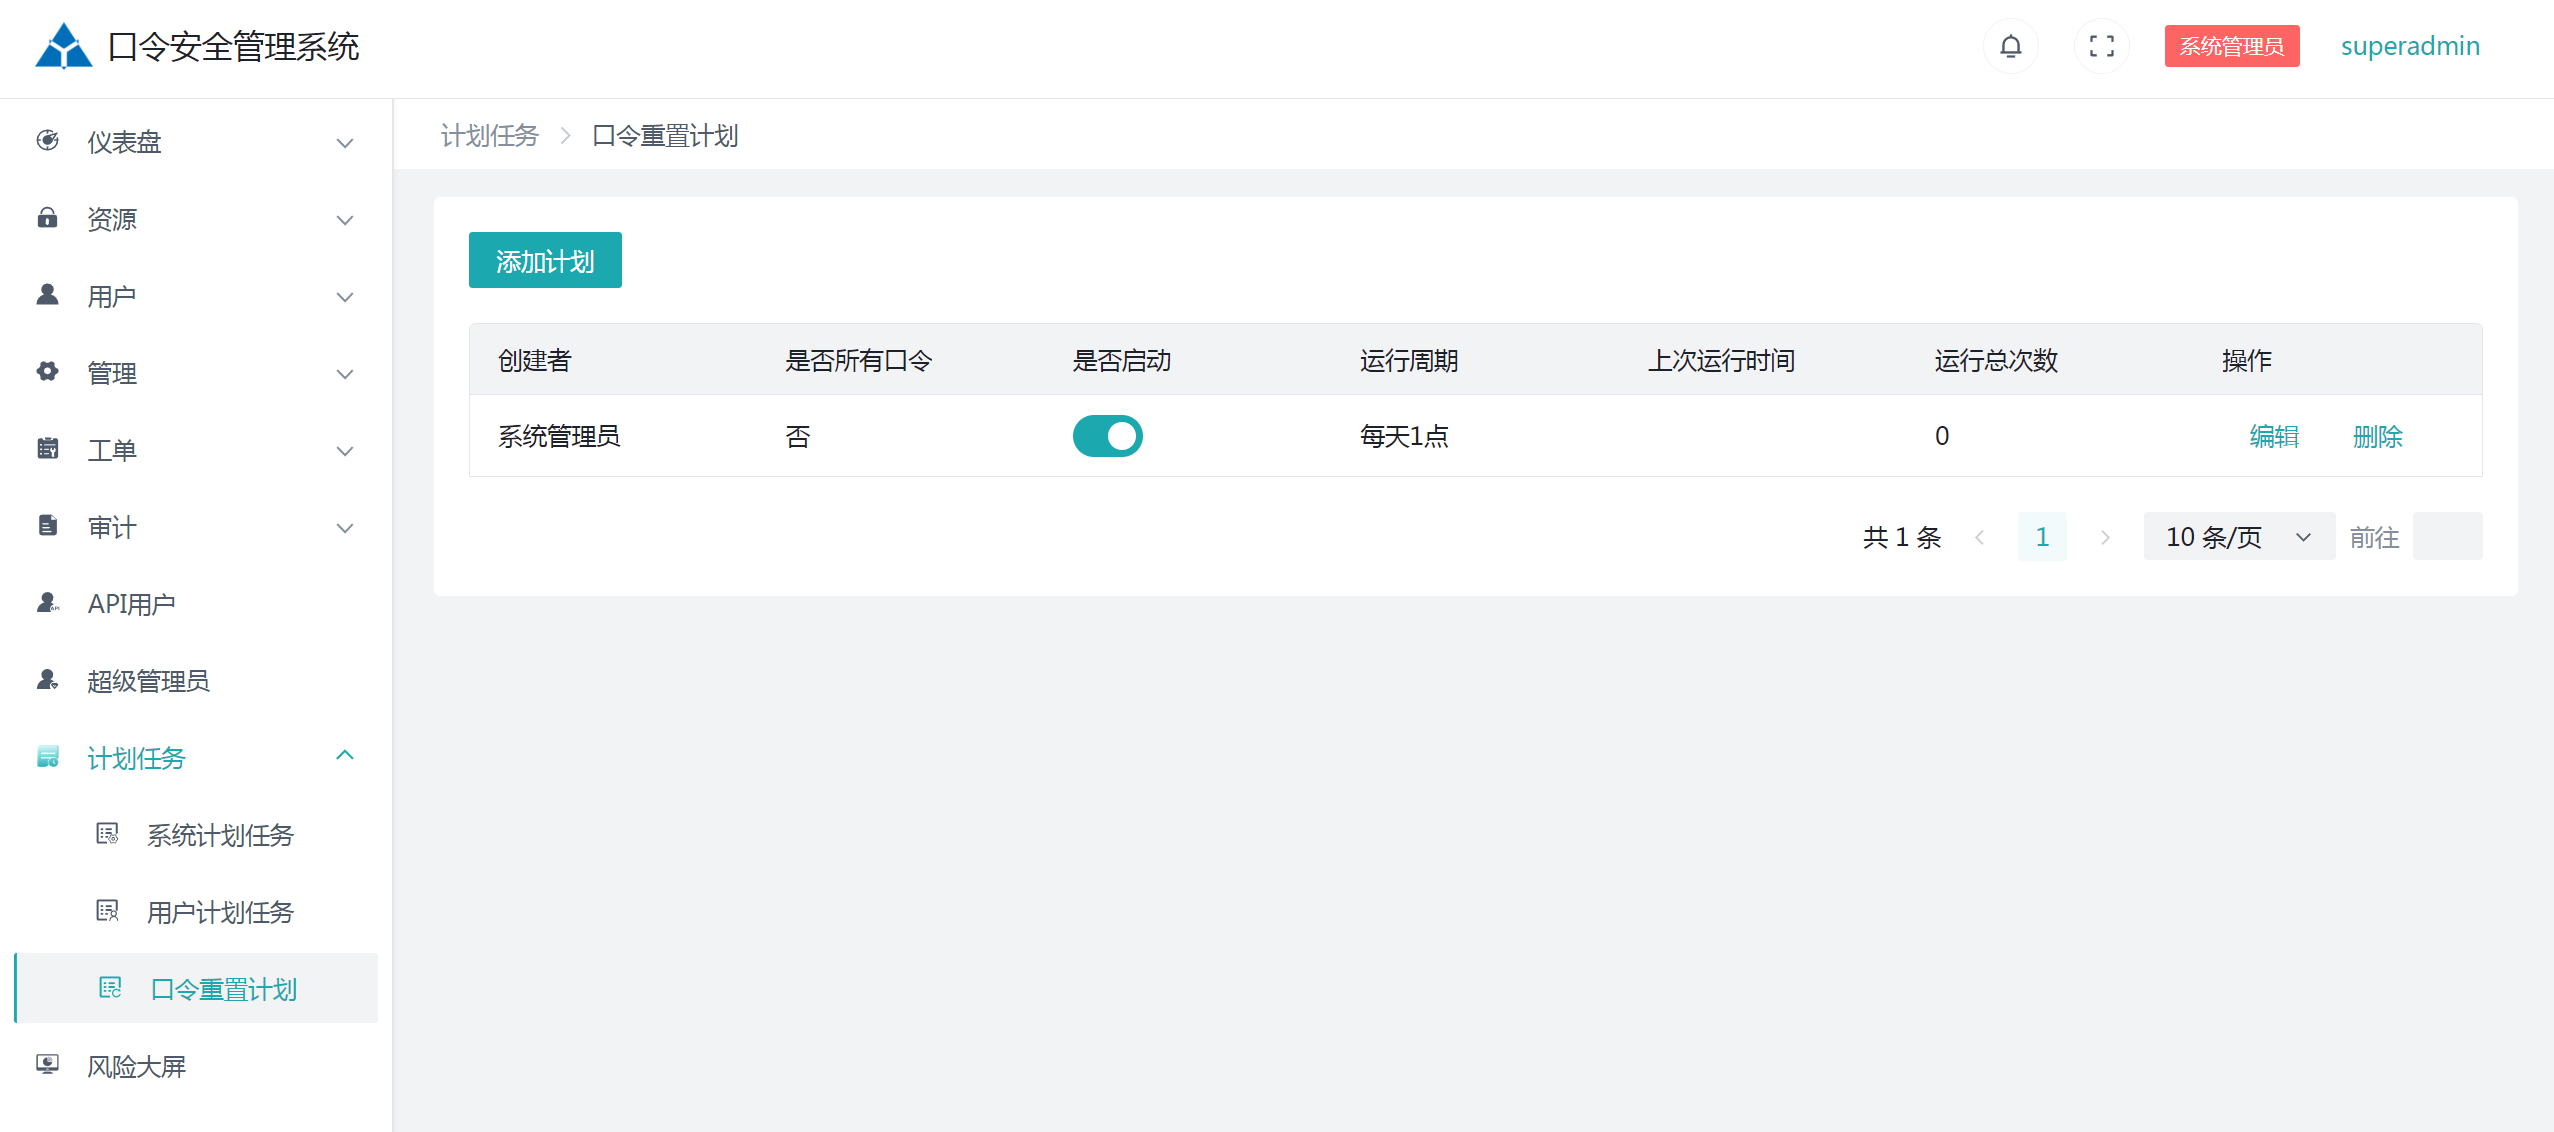Viewport: 2554px width, 1132px height.
Task: Disable the plan's enabled switch
Action: pos(1107,436)
